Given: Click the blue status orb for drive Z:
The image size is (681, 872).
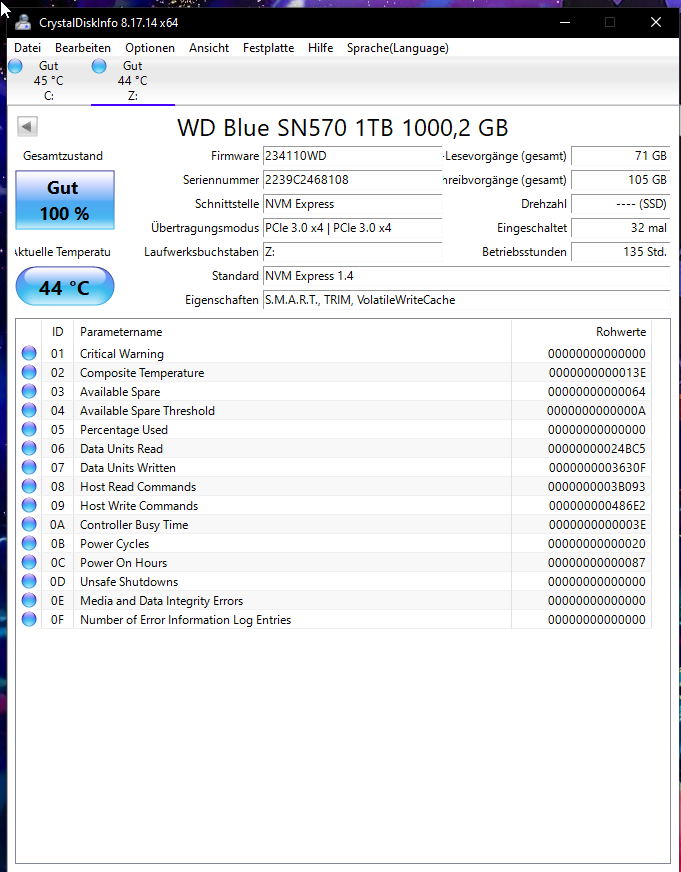Looking at the screenshot, I should (99, 66).
